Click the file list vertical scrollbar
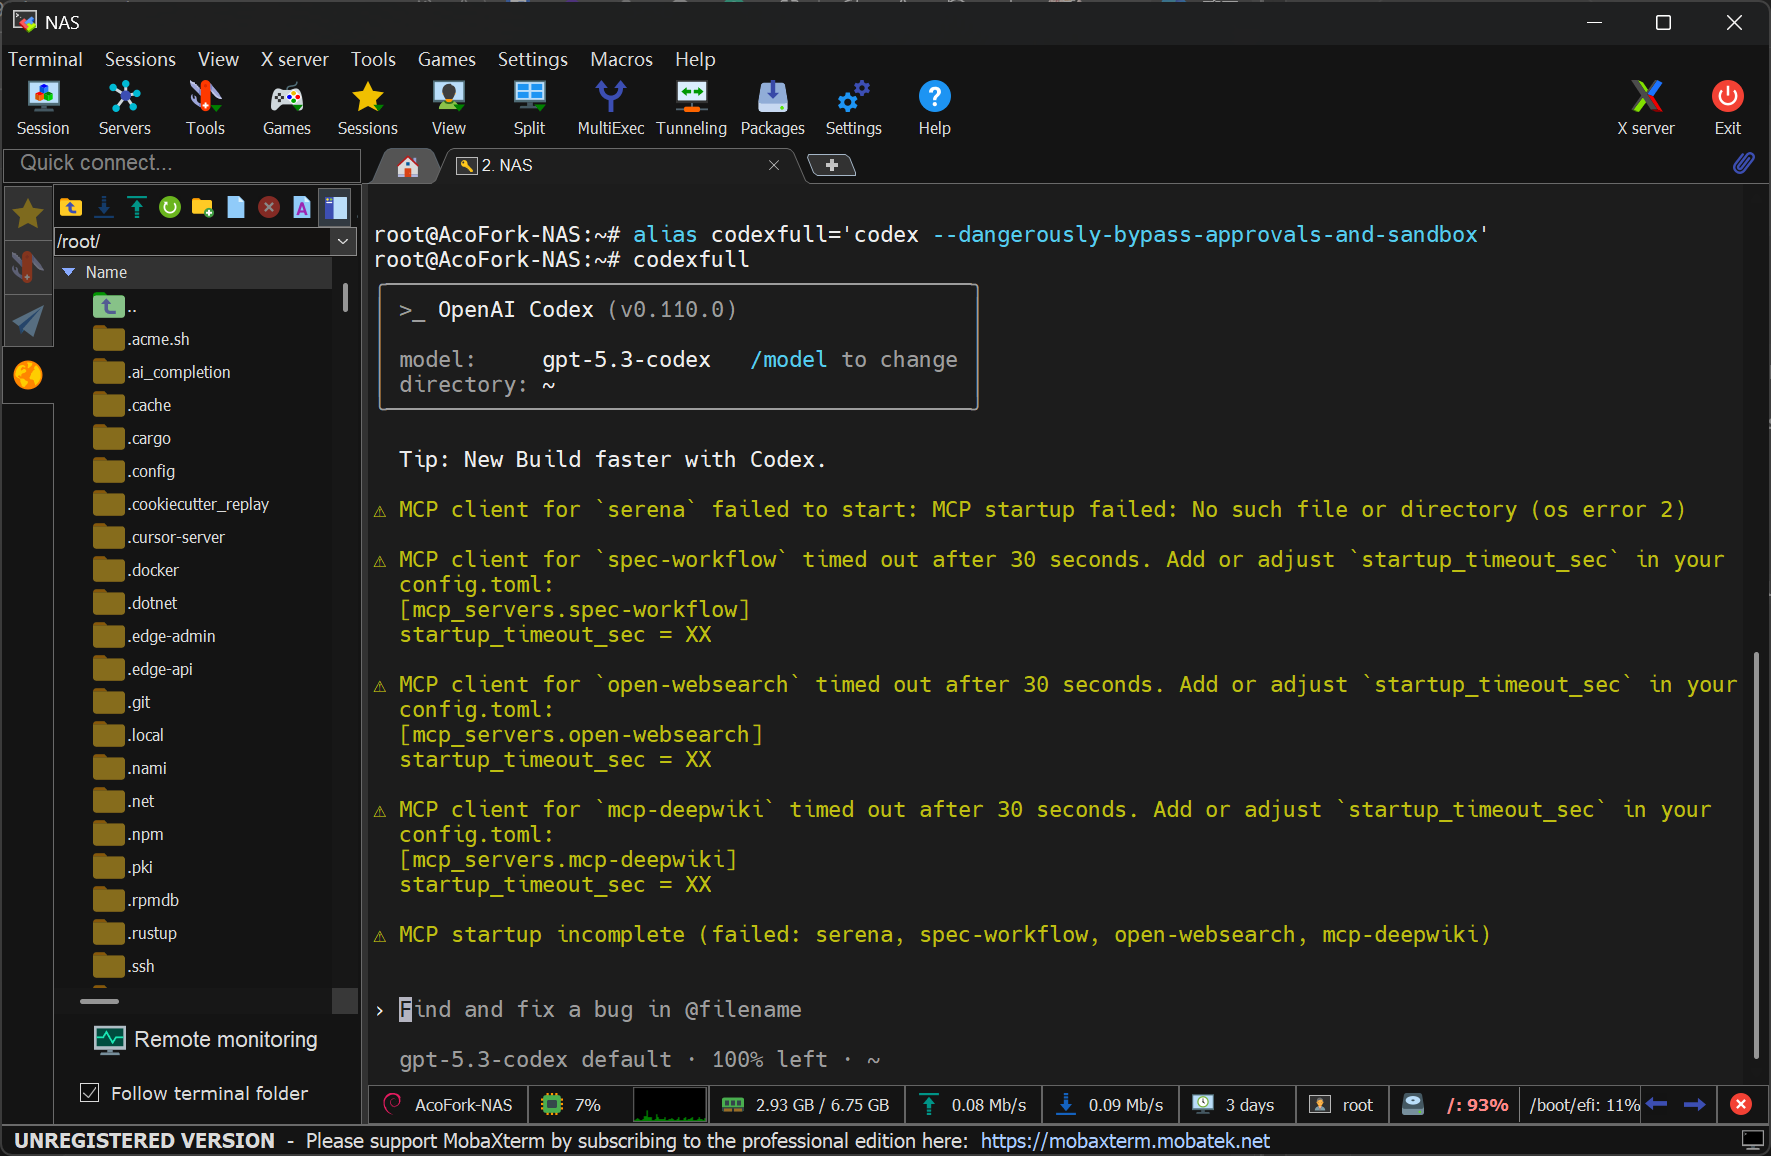This screenshot has height=1156, width=1771. click(345, 298)
